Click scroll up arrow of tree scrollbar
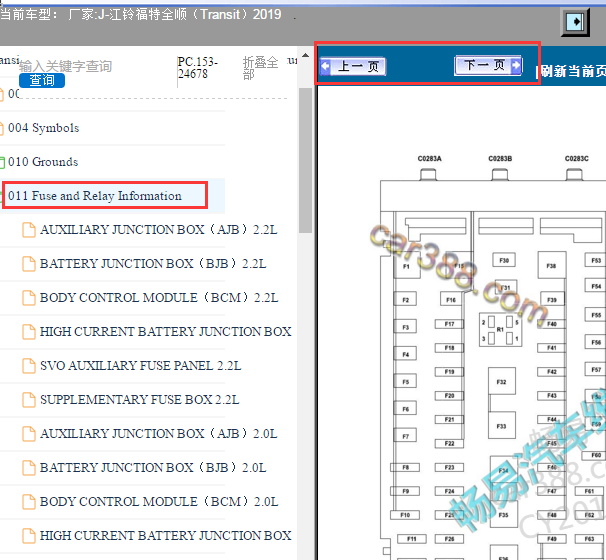Image resolution: width=606 pixels, height=560 pixels. [305, 55]
